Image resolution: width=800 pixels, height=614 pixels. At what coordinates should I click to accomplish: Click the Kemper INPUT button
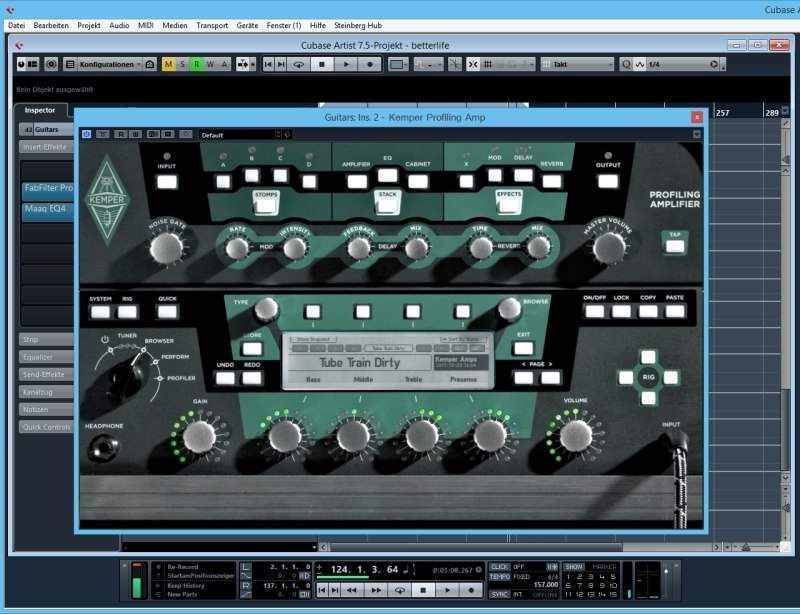point(167,182)
